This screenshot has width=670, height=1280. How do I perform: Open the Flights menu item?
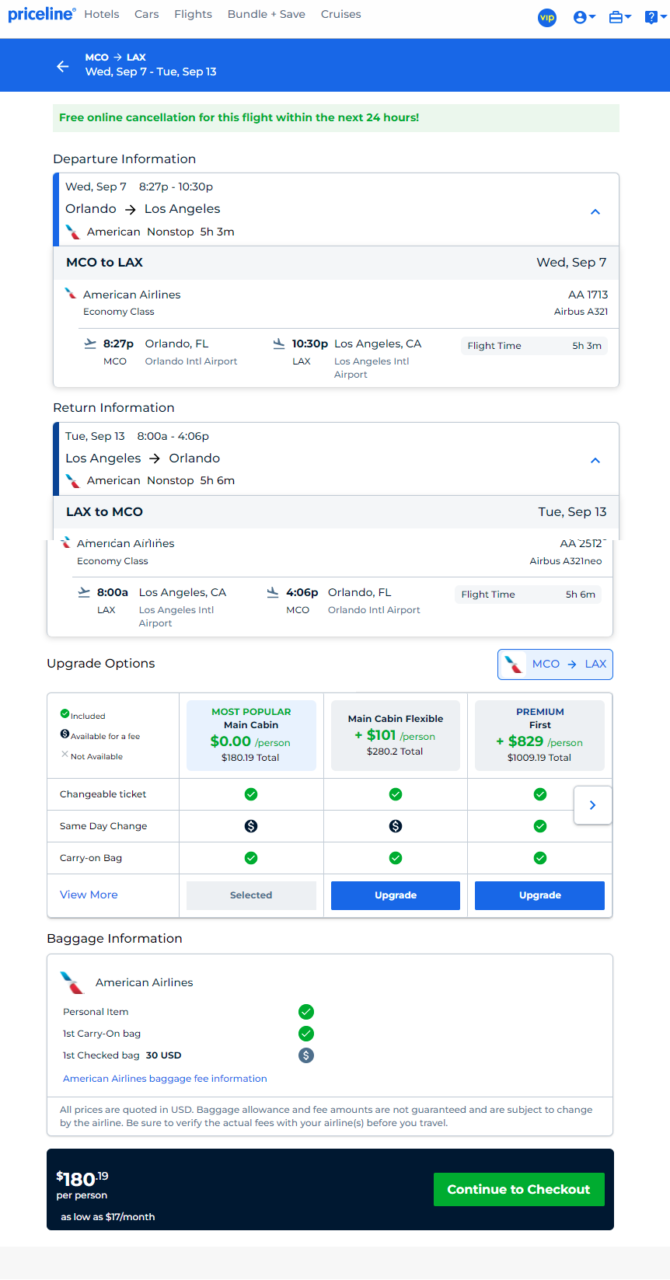193,15
